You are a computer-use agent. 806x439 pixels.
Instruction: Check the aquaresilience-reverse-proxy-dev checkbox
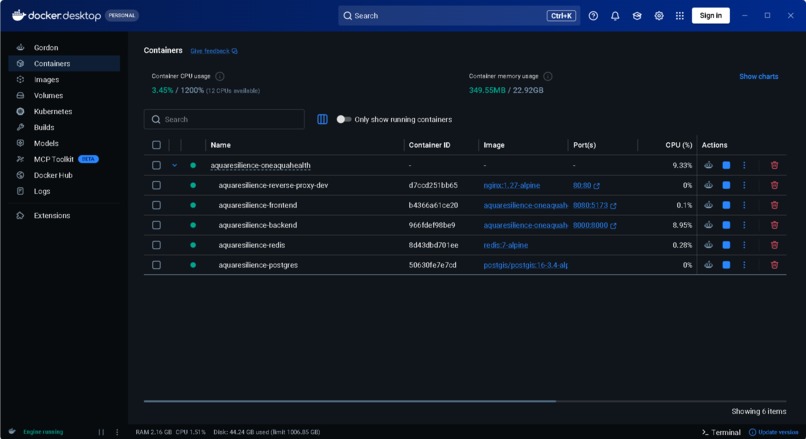(x=156, y=185)
